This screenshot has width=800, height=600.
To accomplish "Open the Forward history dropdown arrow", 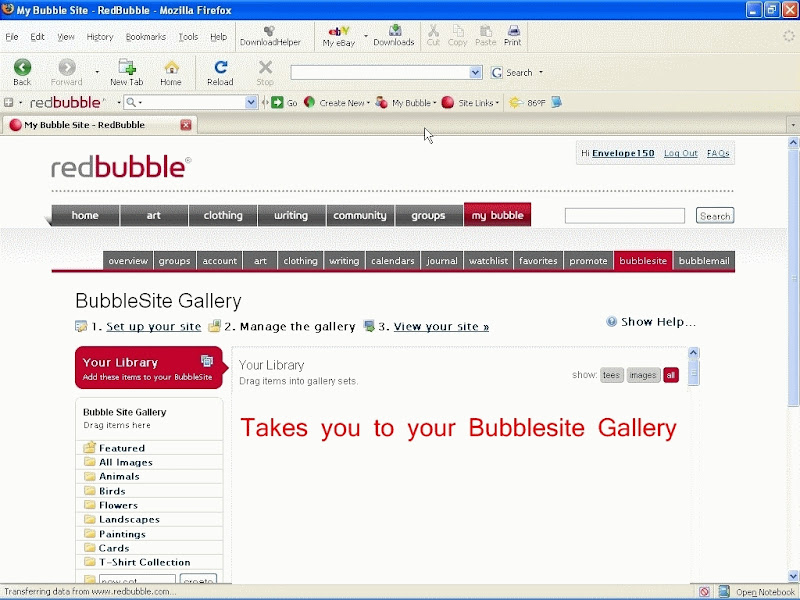I will coord(97,72).
